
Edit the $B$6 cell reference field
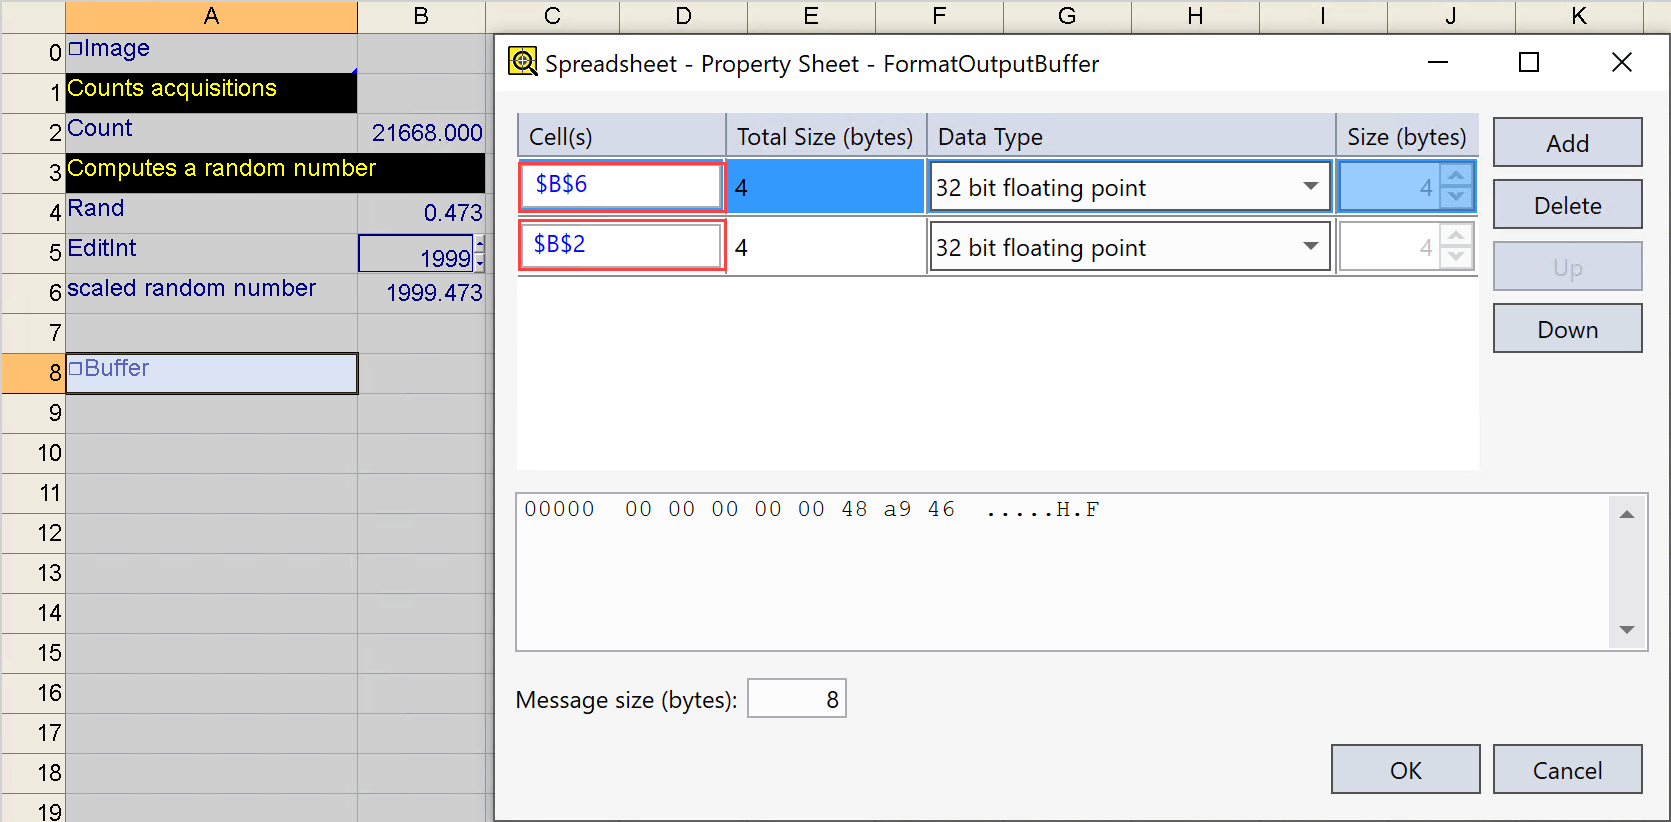621,186
